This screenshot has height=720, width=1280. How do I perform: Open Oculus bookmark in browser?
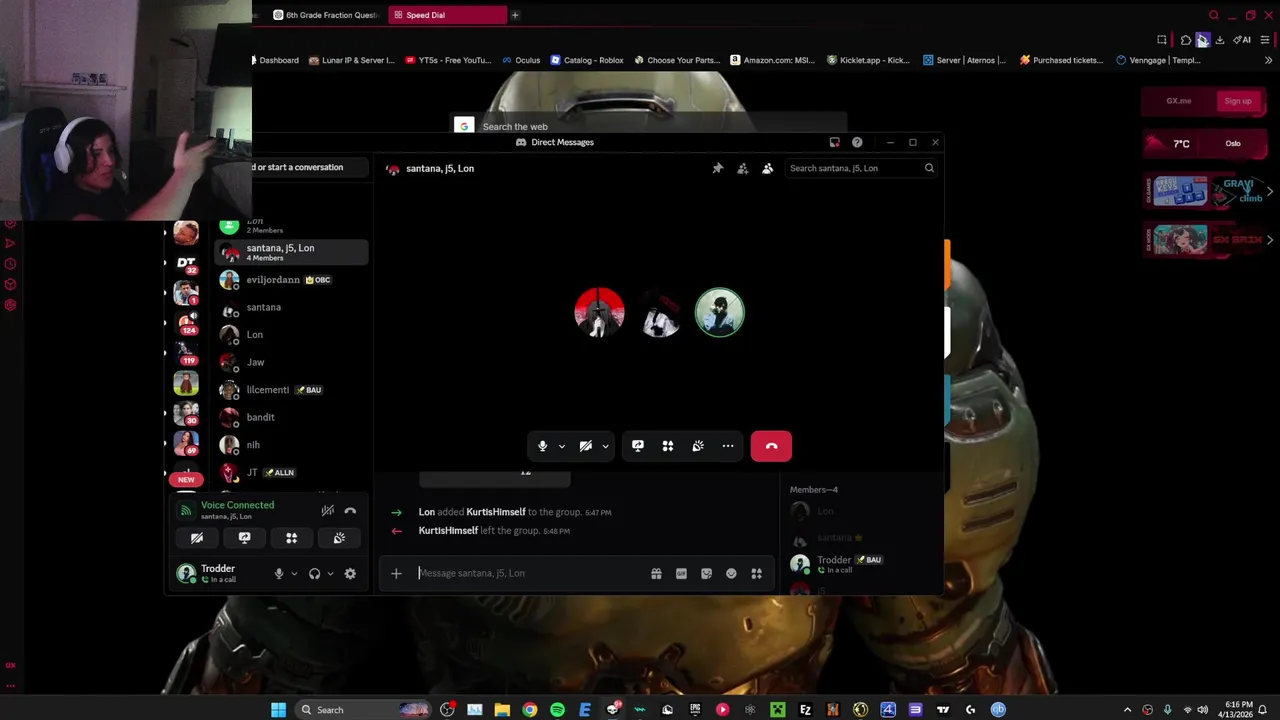click(521, 60)
